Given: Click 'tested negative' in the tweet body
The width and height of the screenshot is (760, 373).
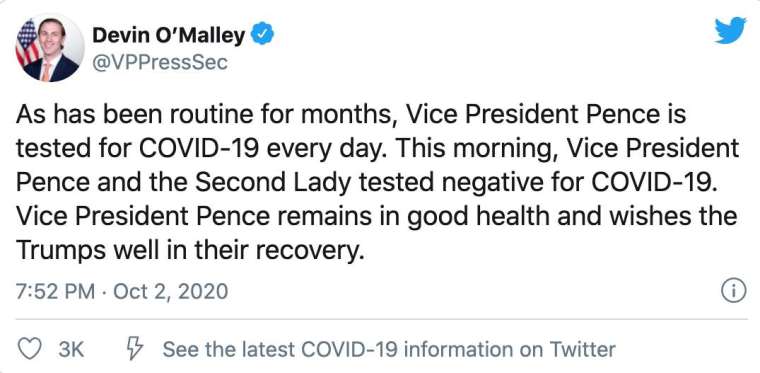Looking at the screenshot, I should [x=488, y=184].
